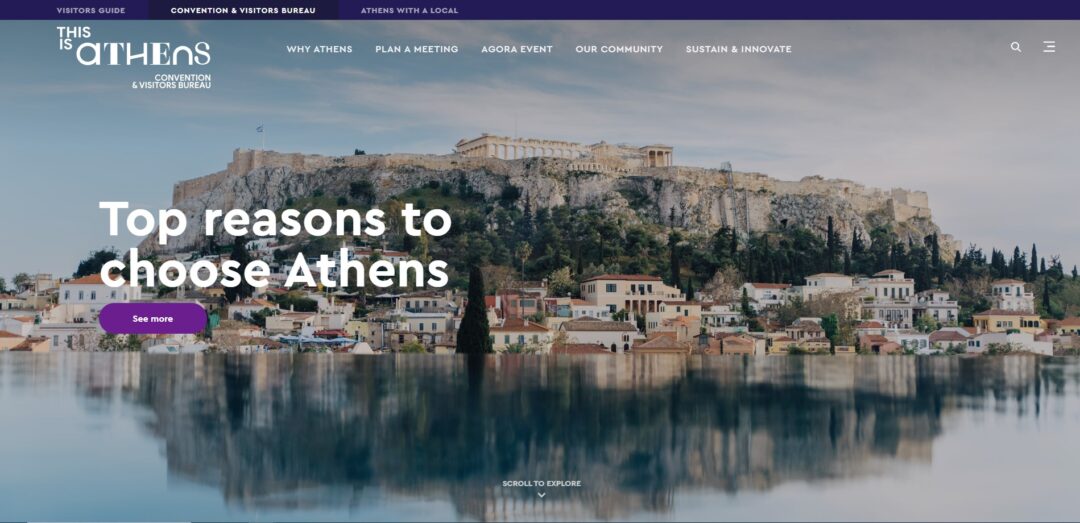
Task: Open the Our Community menu
Action: point(619,49)
